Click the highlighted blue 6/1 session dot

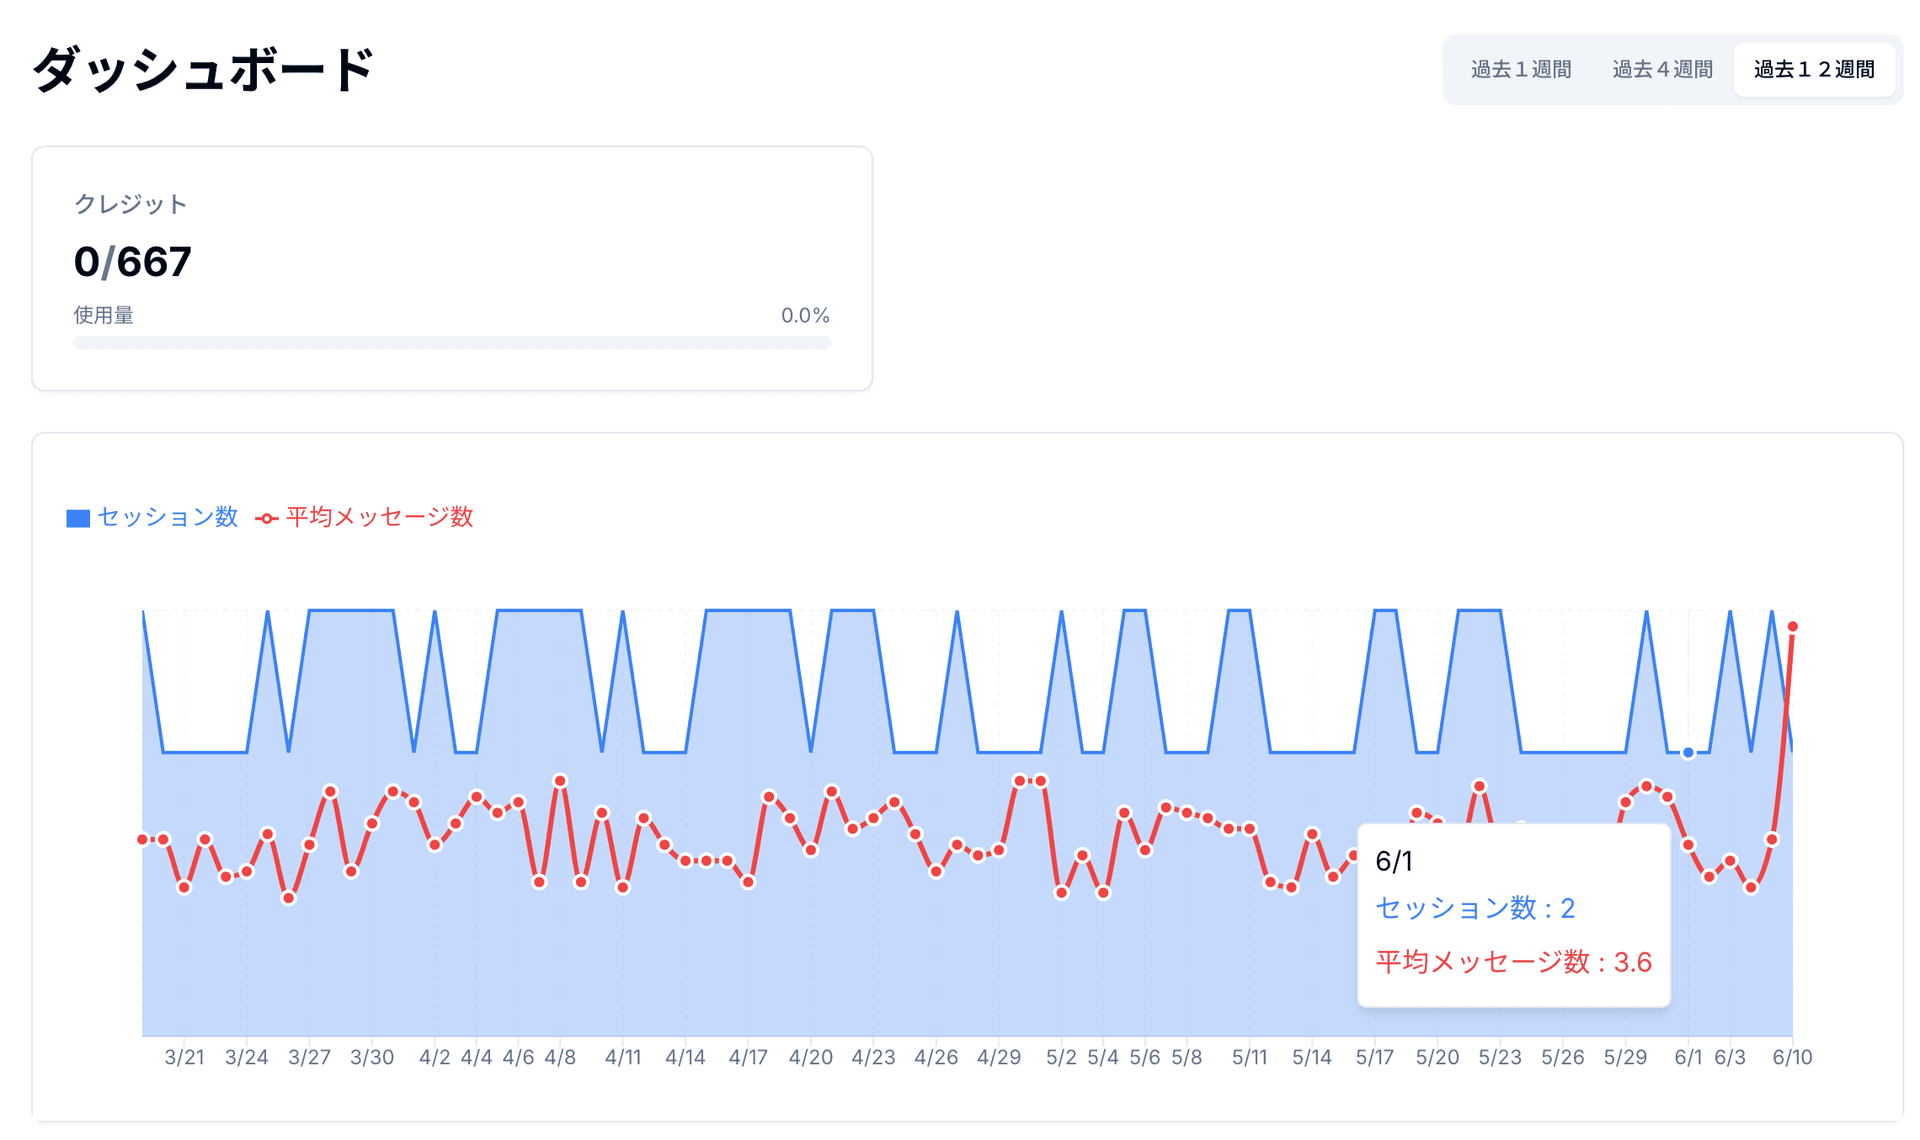point(1688,752)
